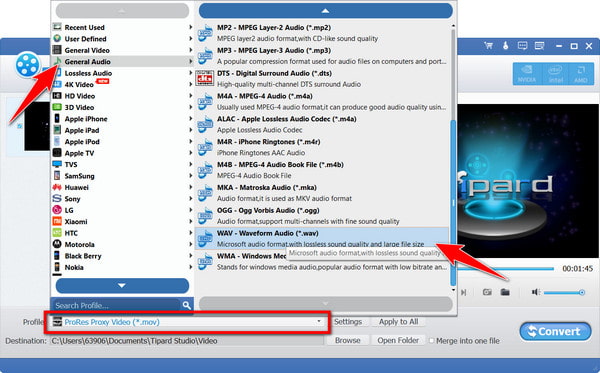Select the Apple iPad category
This screenshot has height=373, width=600.
[122, 130]
